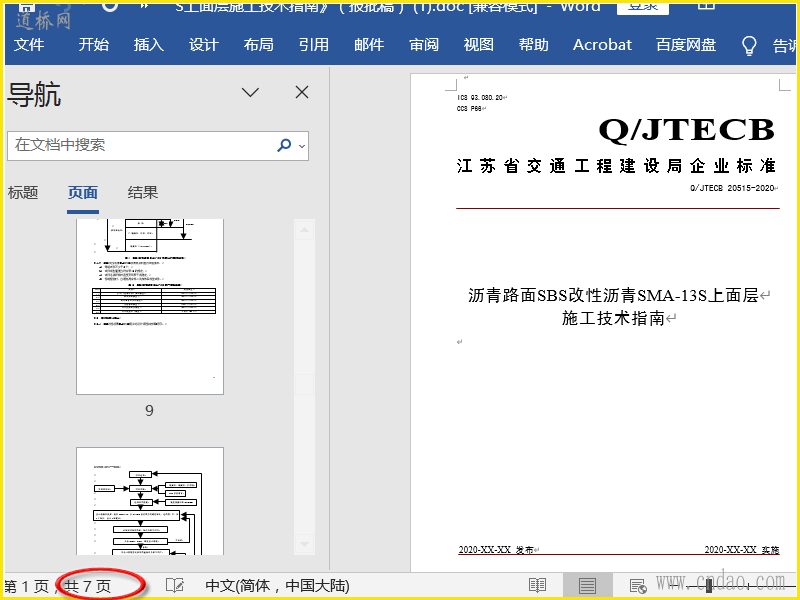The height and width of the screenshot is (600, 800).
Task: Click the 2020-XX-XX 发布 date text
Action: coord(496,549)
